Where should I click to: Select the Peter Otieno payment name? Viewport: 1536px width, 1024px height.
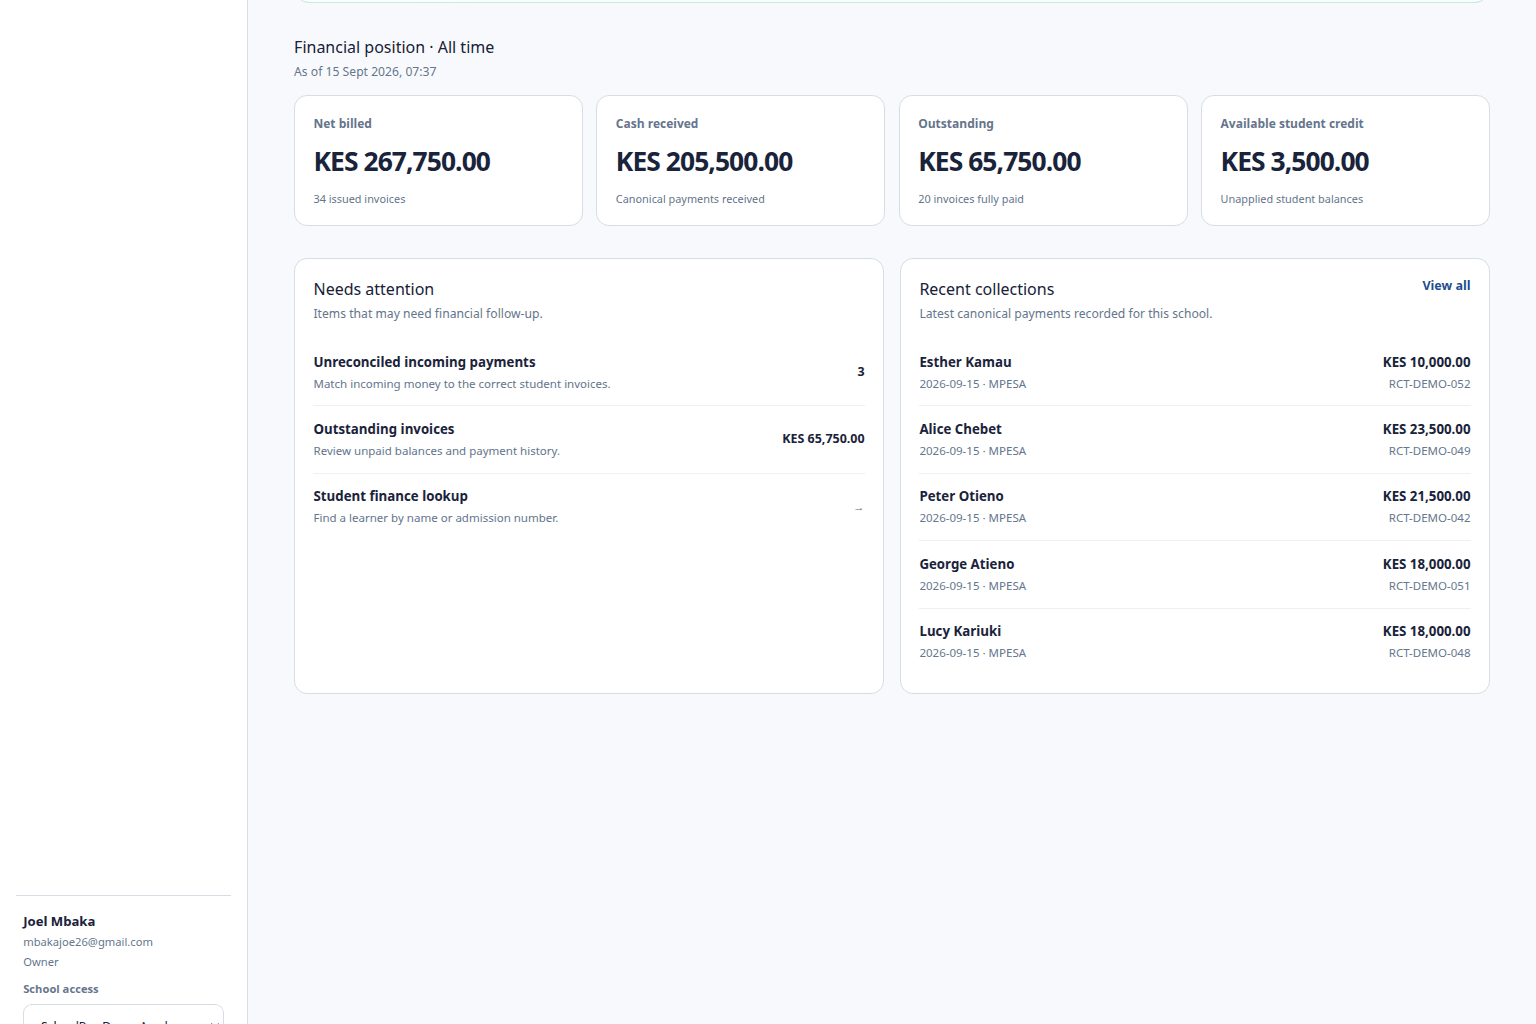pyautogui.click(x=961, y=496)
